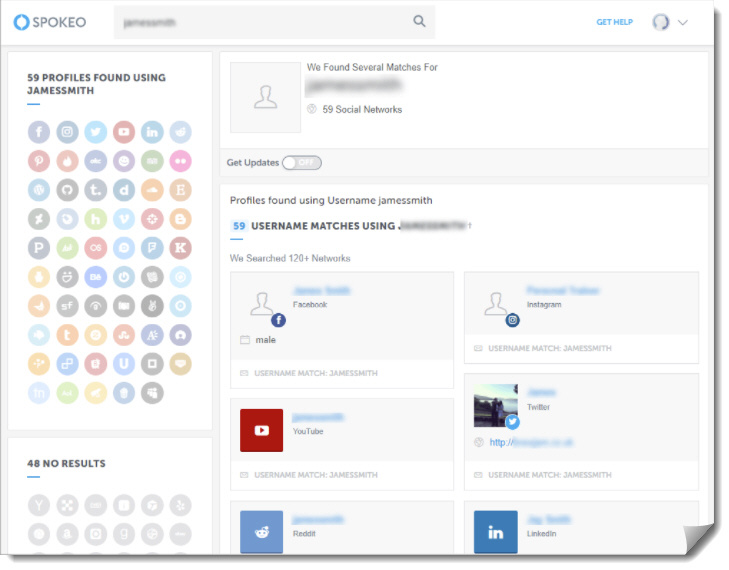
Task: Click the YouTube icon in sidebar grid
Action: [x=124, y=132]
